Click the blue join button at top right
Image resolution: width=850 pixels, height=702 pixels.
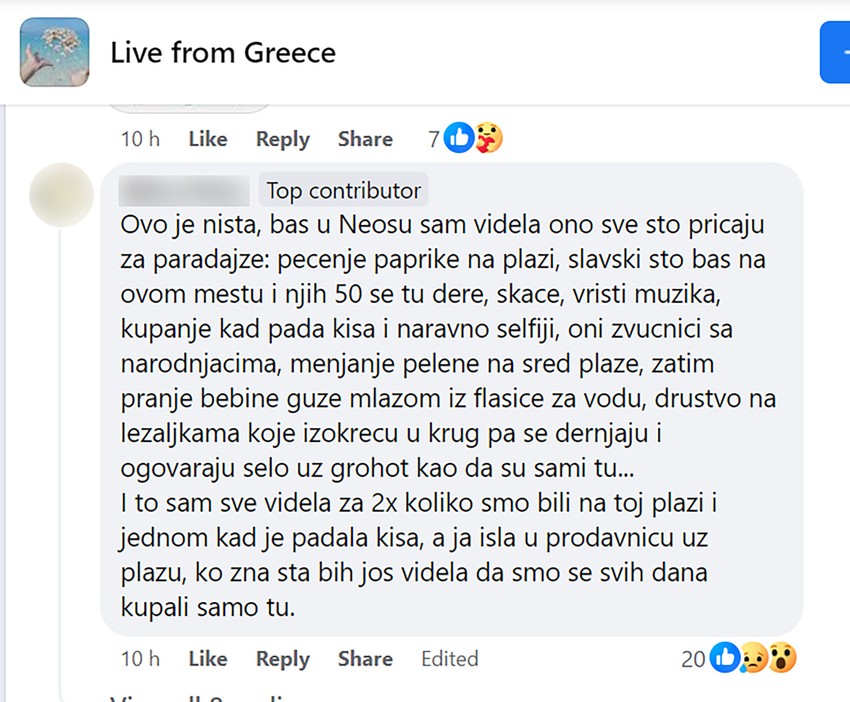[840, 52]
